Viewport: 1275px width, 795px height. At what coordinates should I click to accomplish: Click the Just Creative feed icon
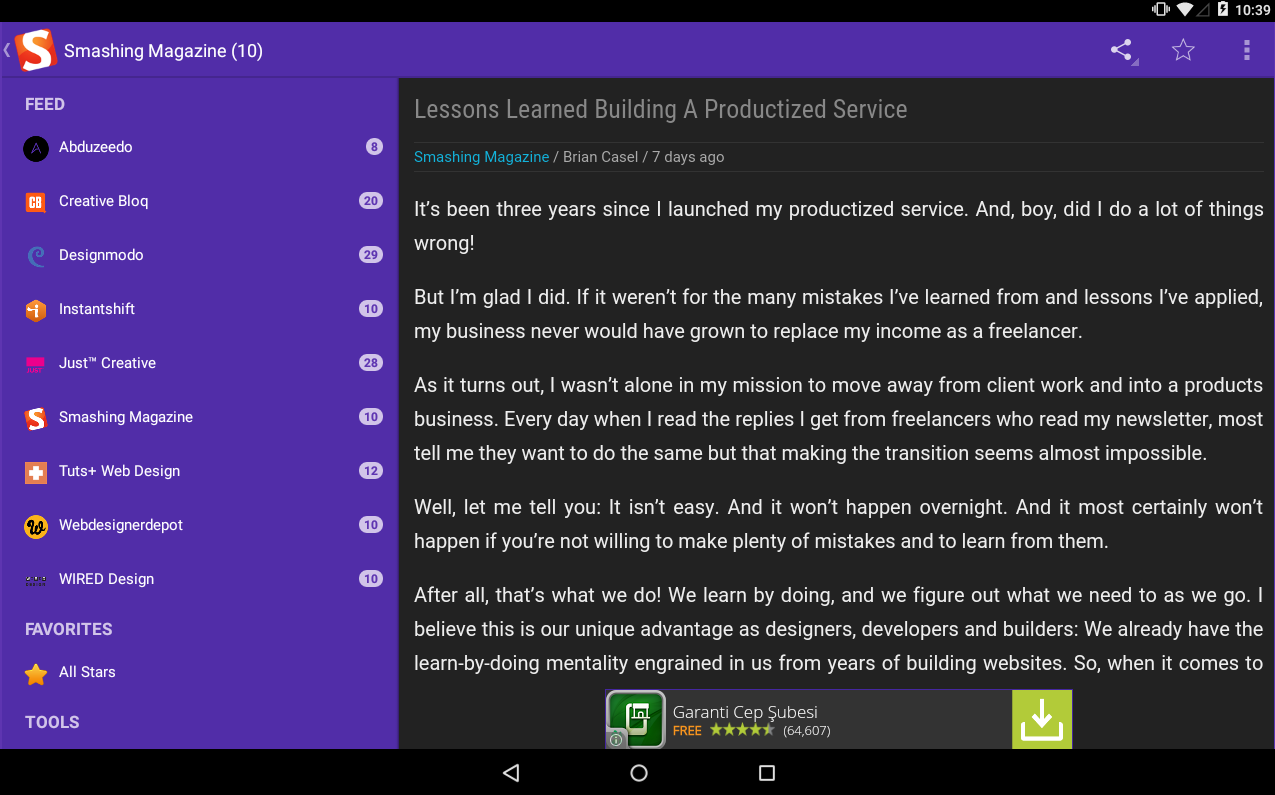(36, 364)
